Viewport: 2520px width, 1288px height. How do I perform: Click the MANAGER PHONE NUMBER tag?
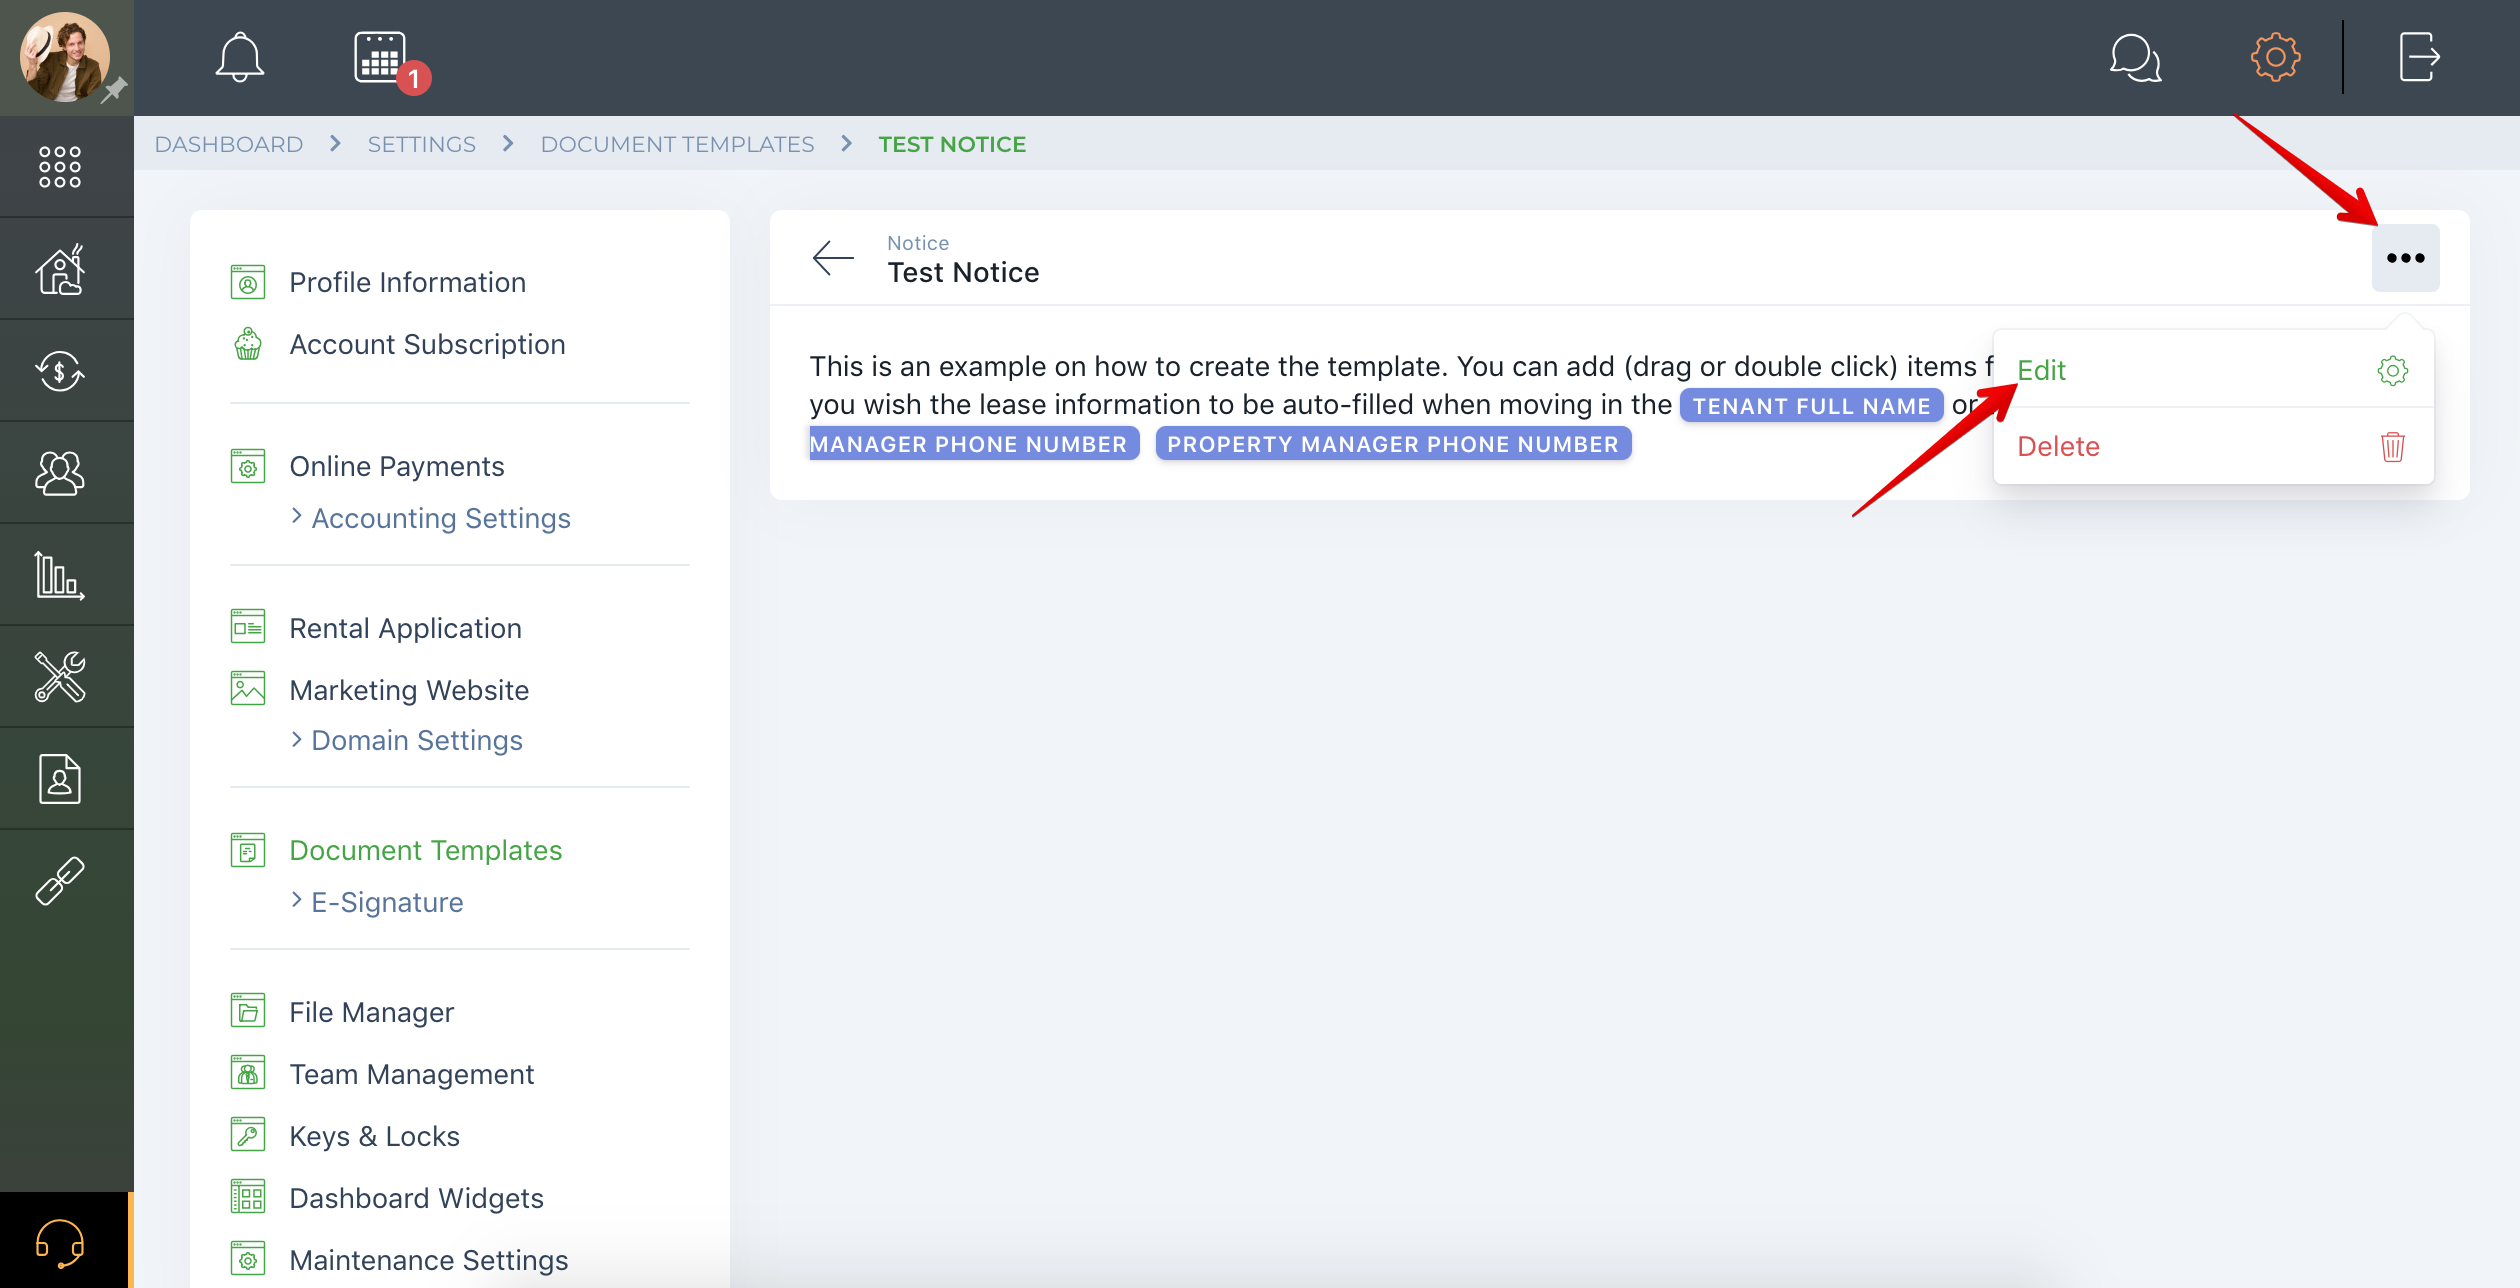(x=974, y=444)
